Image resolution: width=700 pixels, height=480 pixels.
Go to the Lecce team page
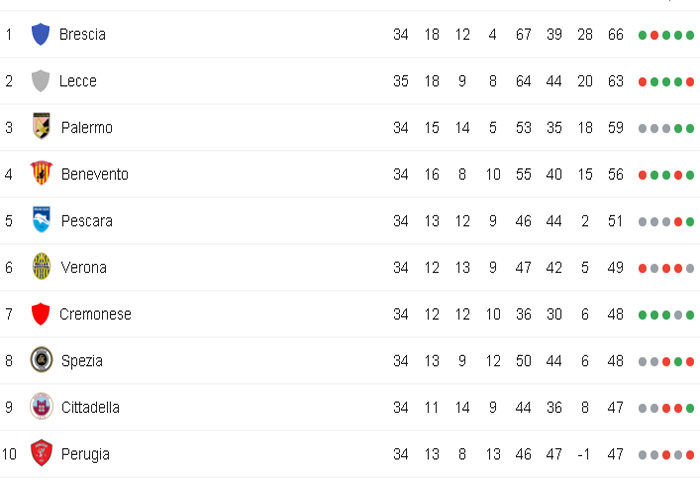[x=78, y=81]
